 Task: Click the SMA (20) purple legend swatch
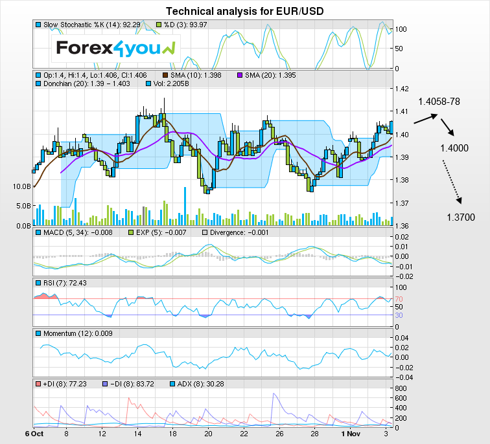(x=240, y=75)
